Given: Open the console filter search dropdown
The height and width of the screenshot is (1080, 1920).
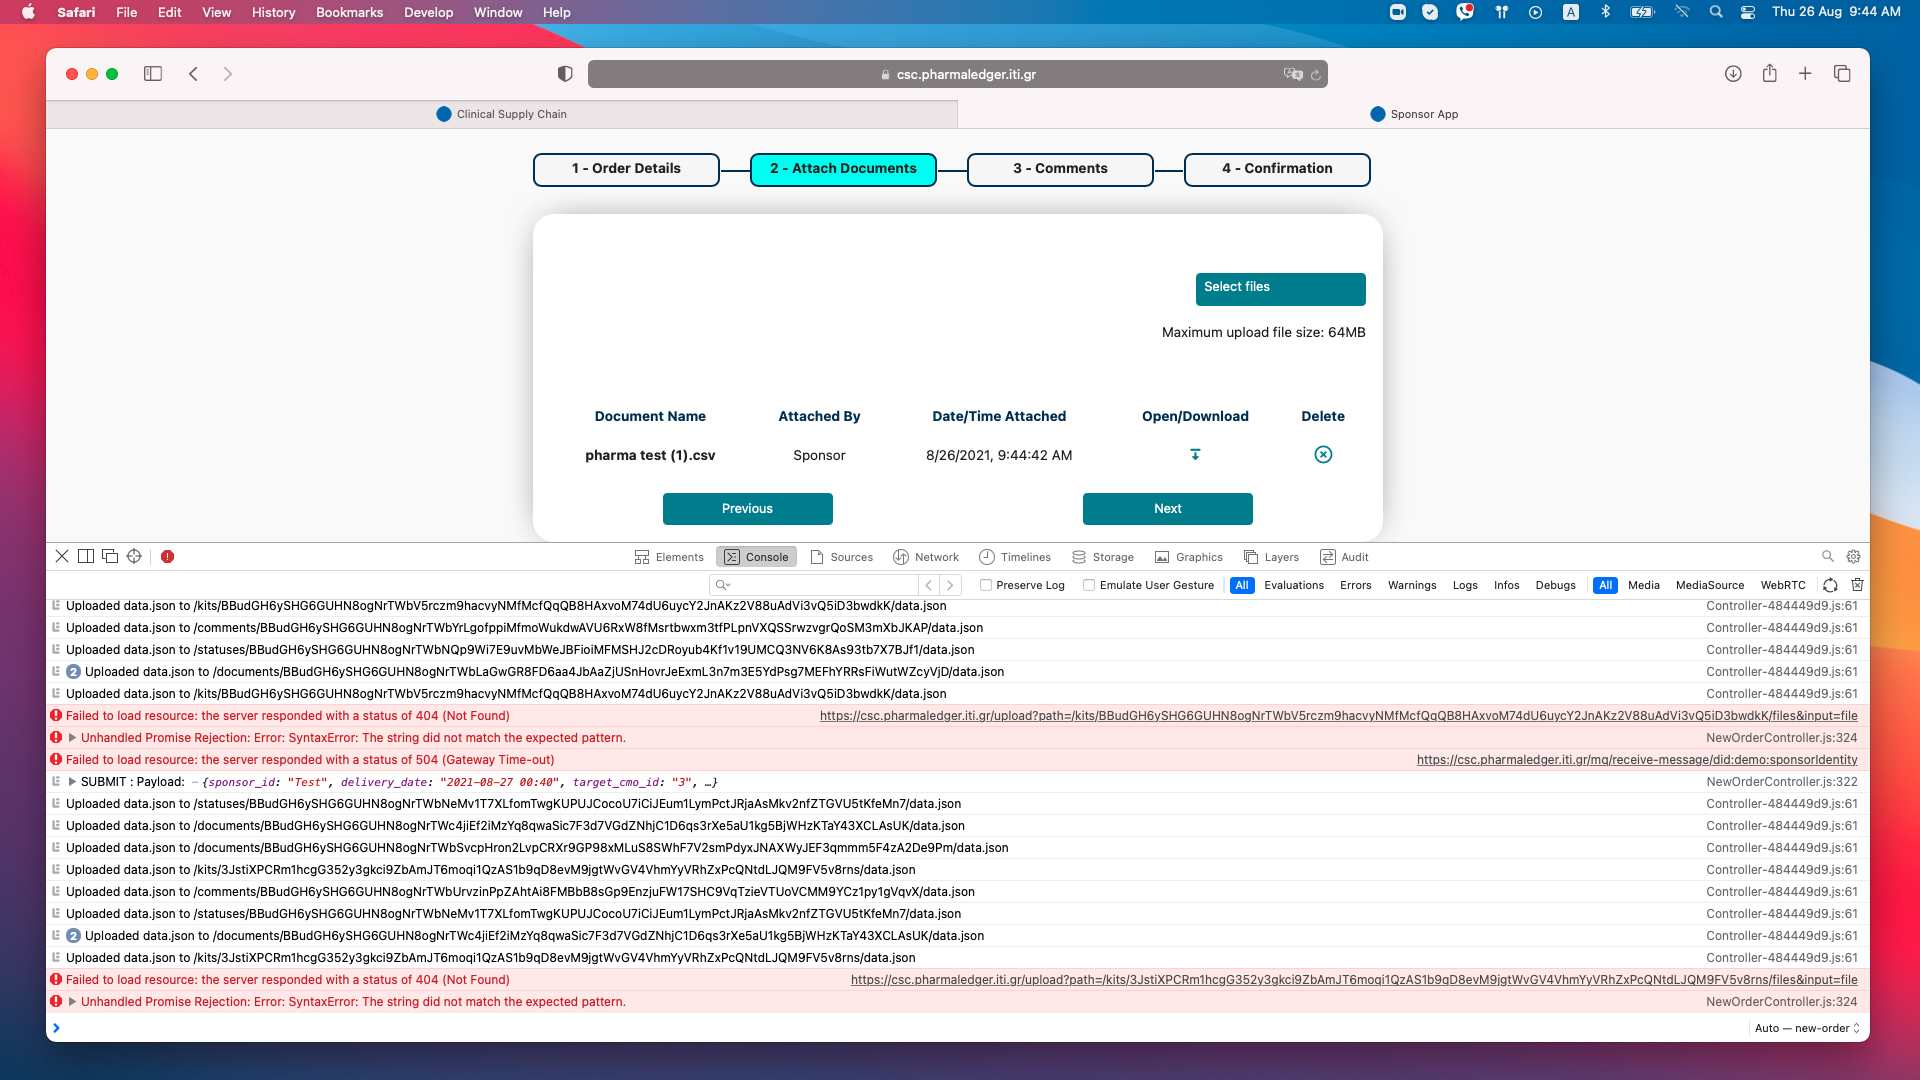Looking at the screenshot, I should click(x=723, y=586).
